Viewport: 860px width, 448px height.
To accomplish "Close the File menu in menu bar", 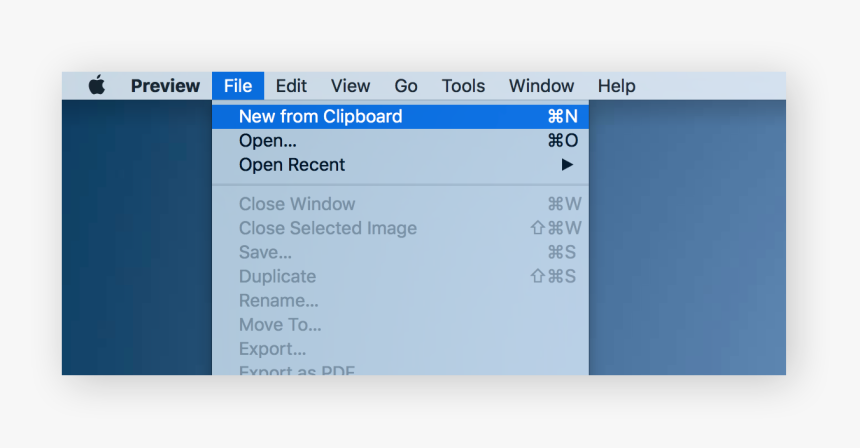I will pyautogui.click(x=238, y=86).
